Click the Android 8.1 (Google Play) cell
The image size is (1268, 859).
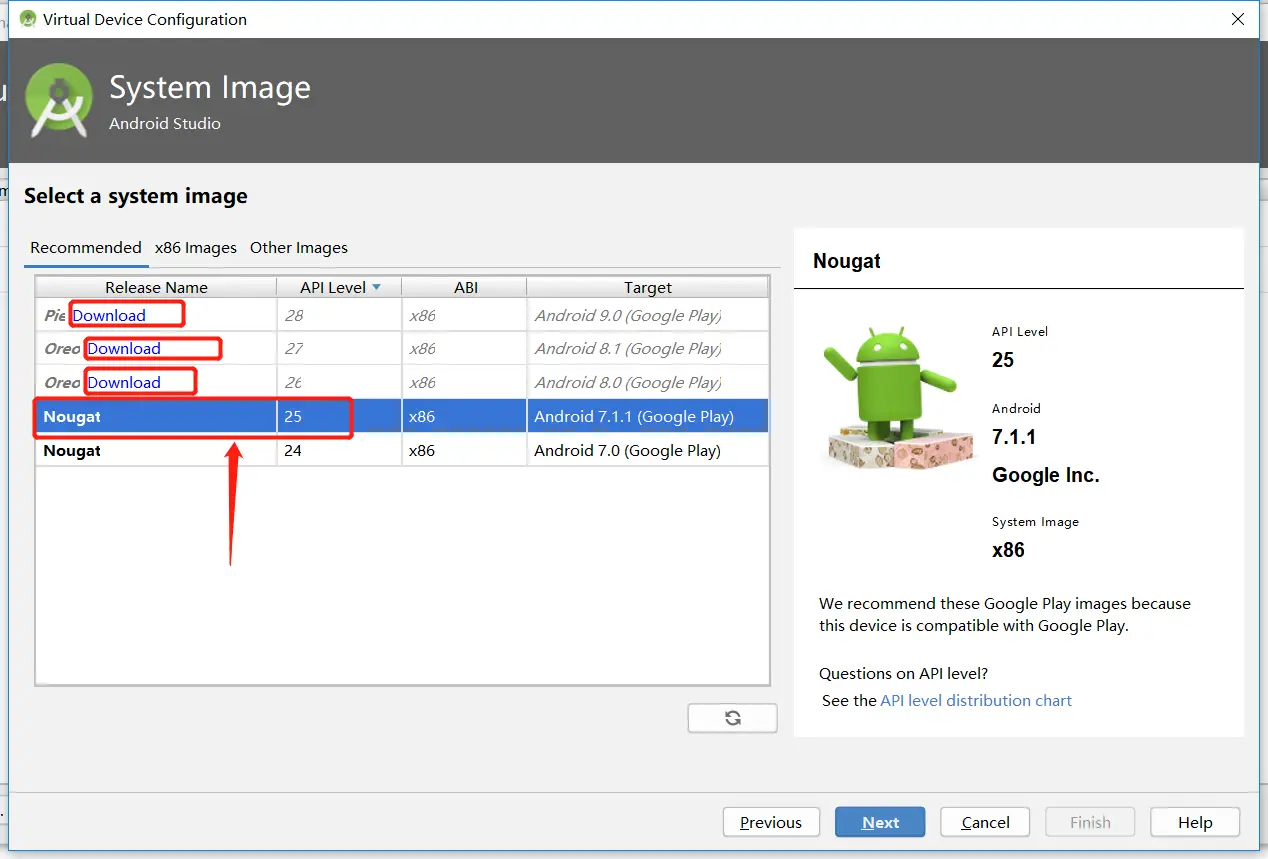tap(648, 348)
